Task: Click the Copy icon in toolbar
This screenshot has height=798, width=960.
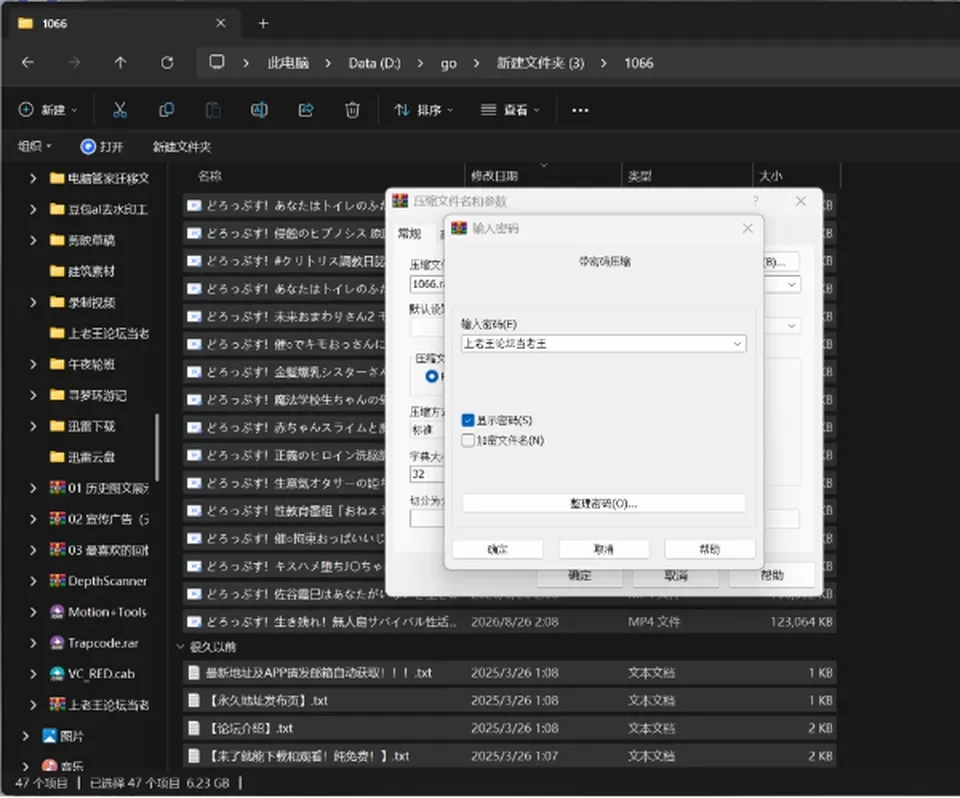Action: click(x=166, y=110)
